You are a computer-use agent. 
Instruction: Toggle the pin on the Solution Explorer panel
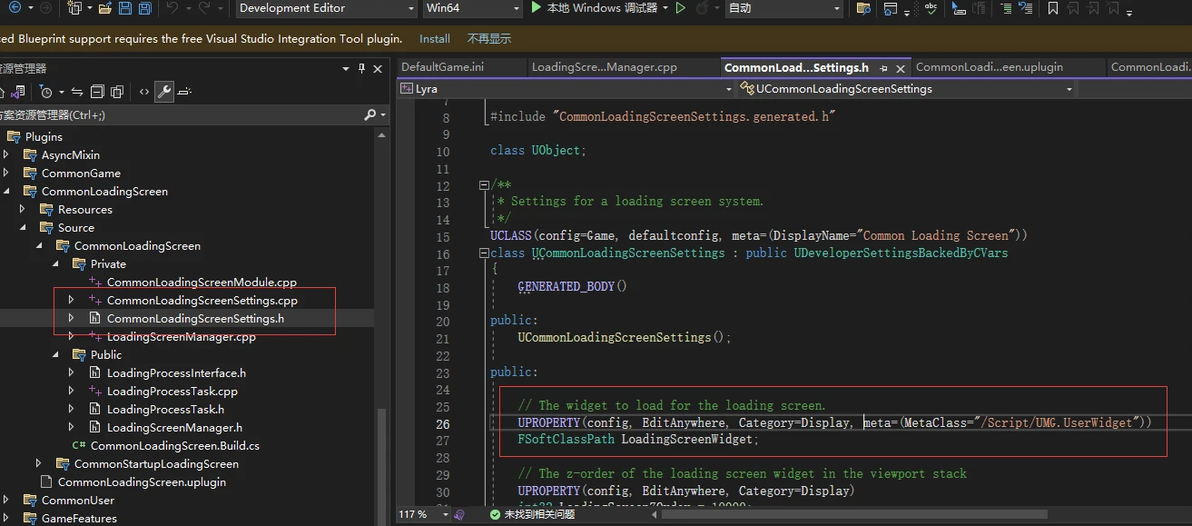pyautogui.click(x=361, y=68)
